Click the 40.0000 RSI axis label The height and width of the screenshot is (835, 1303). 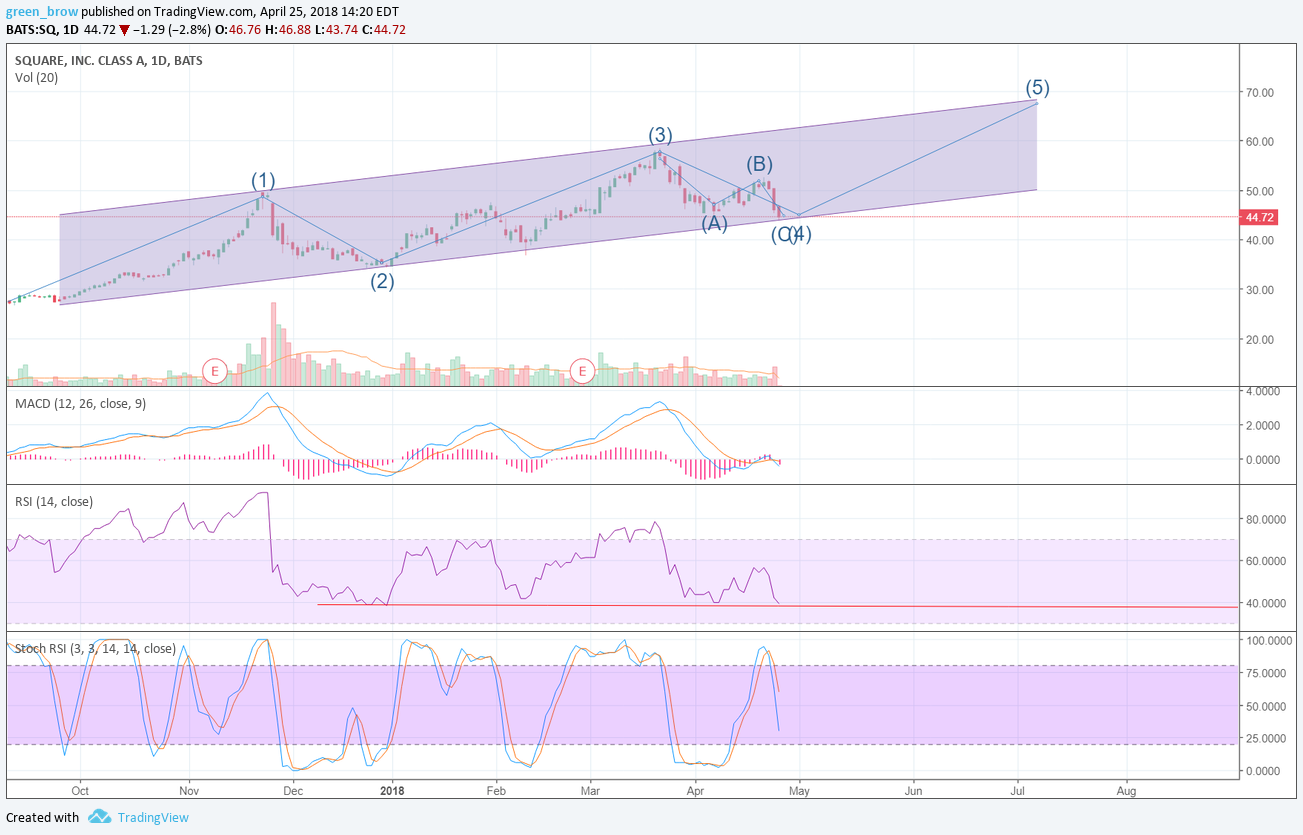click(1265, 603)
